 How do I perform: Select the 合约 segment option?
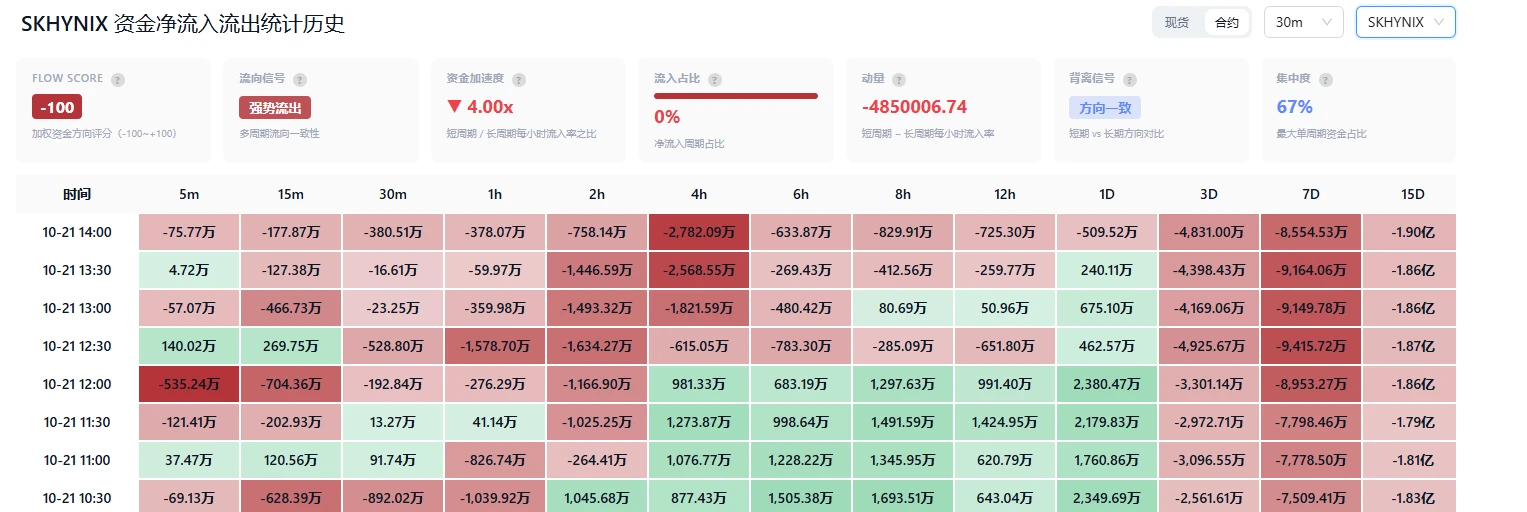tap(1226, 22)
